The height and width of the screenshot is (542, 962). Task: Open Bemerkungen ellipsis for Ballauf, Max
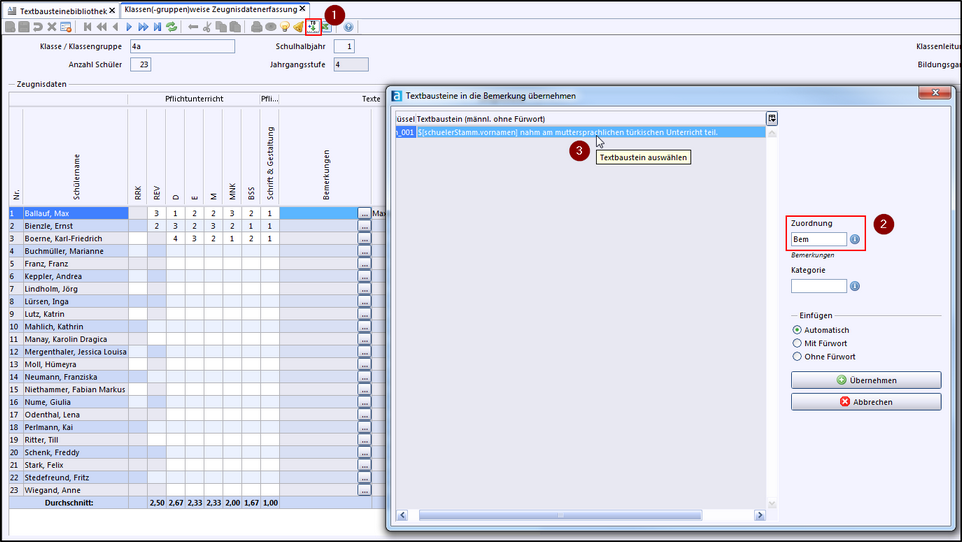[x=364, y=214]
